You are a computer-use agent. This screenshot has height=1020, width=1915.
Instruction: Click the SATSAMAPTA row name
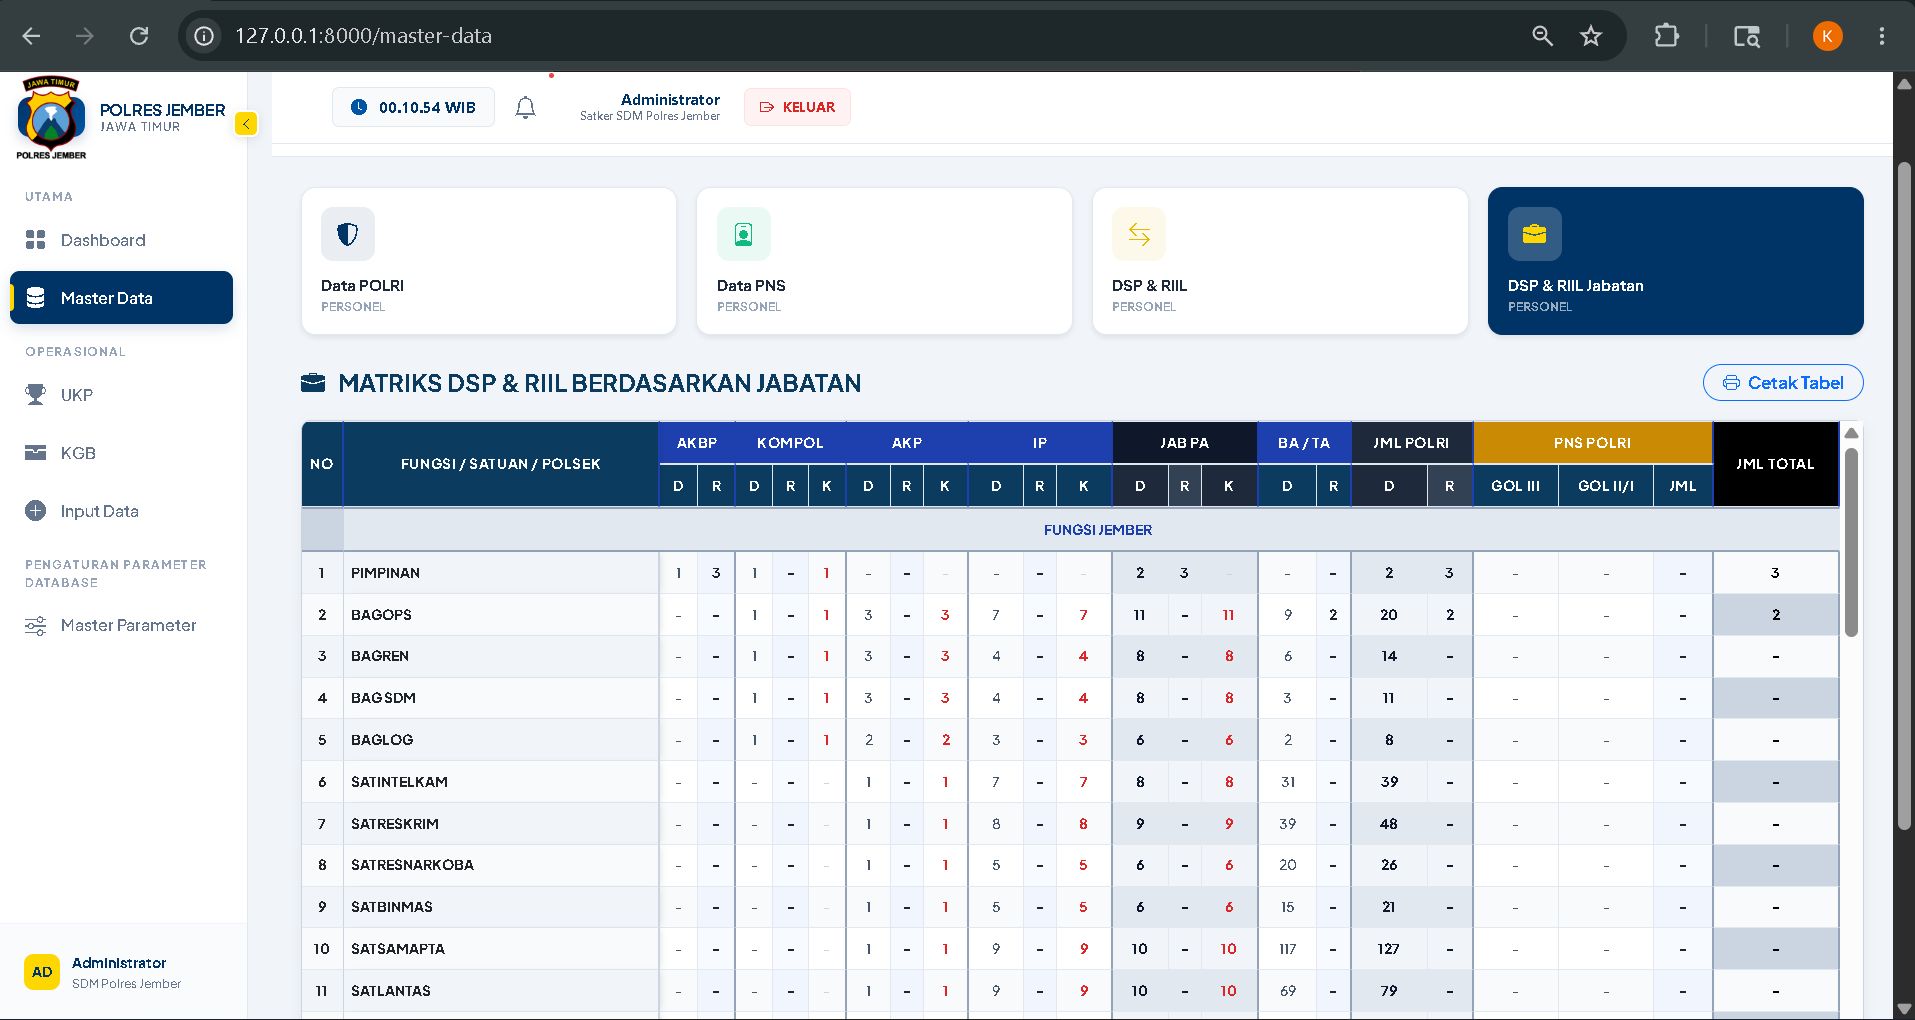point(397,949)
